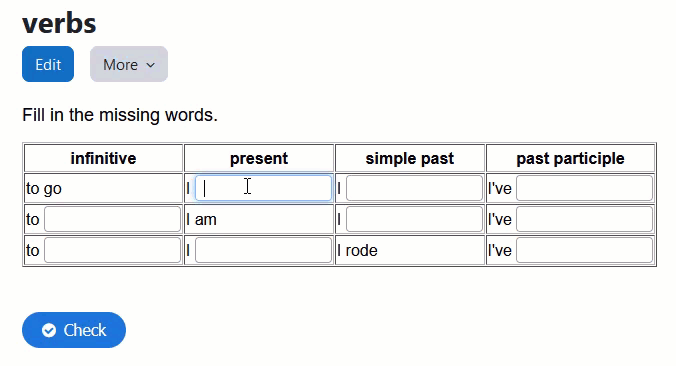
Task: Click the 'I rode' table cell text
Action: (x=357, y=250)
